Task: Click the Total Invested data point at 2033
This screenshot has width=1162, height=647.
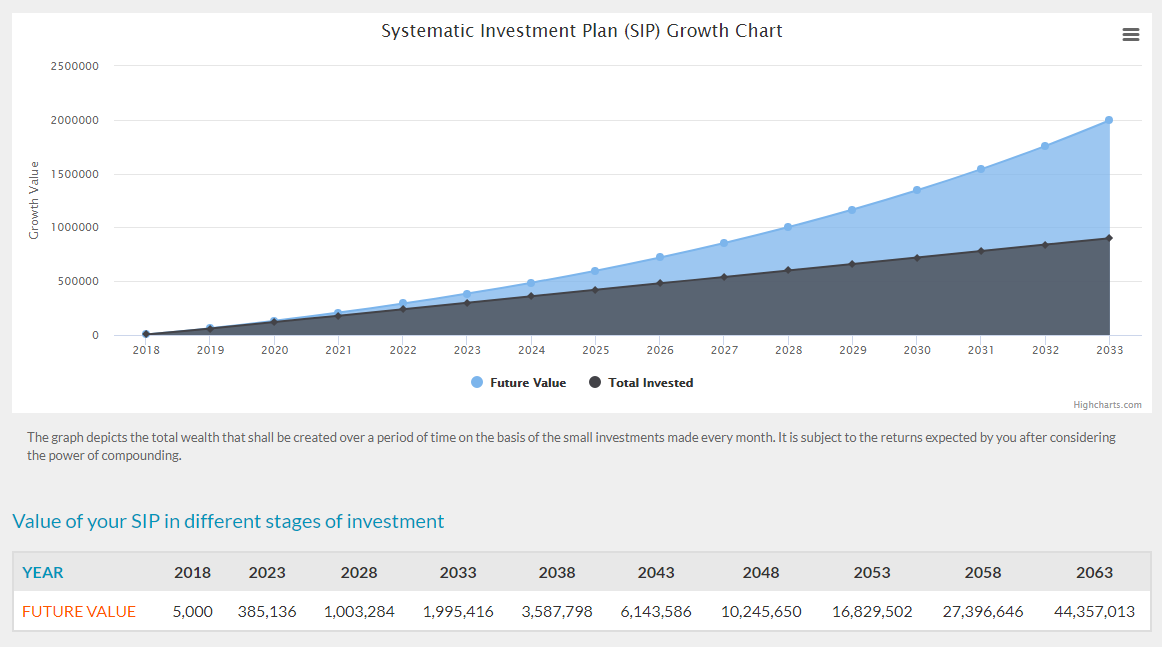Action: (1109, 238)
